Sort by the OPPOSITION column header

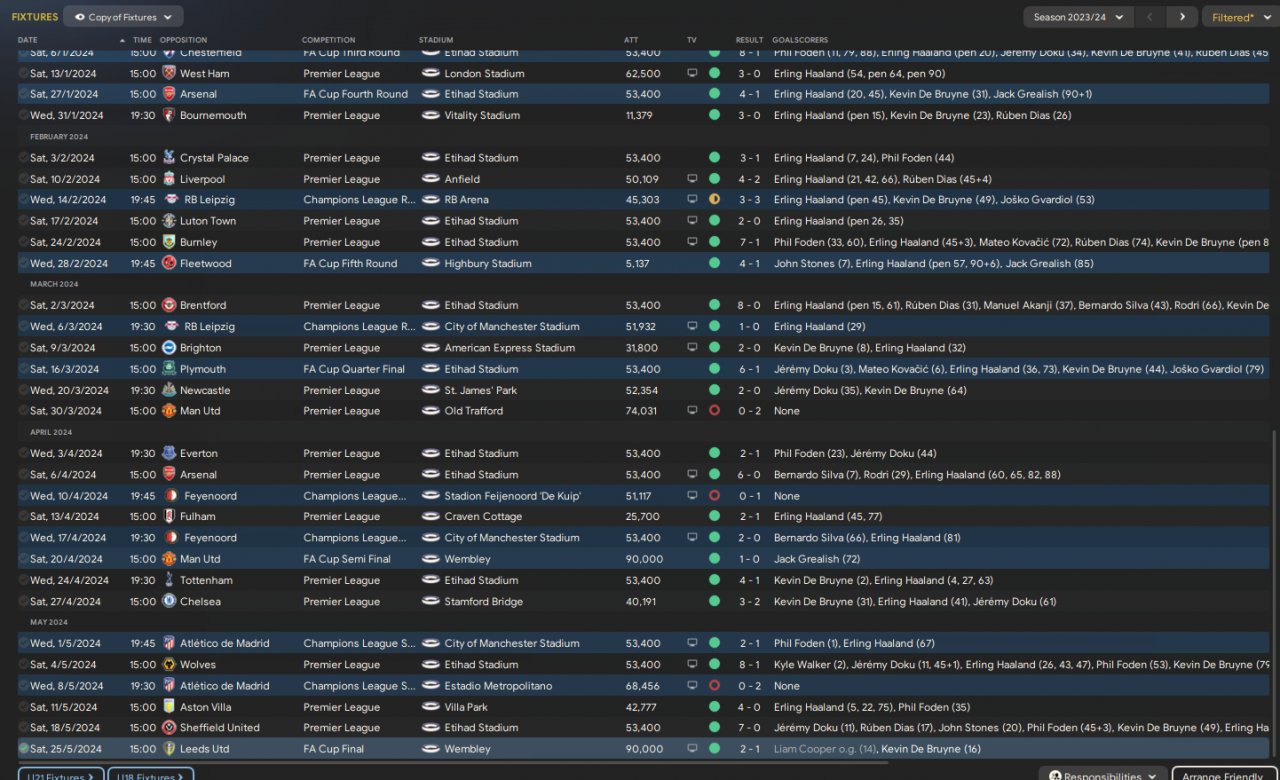[183, 40]
